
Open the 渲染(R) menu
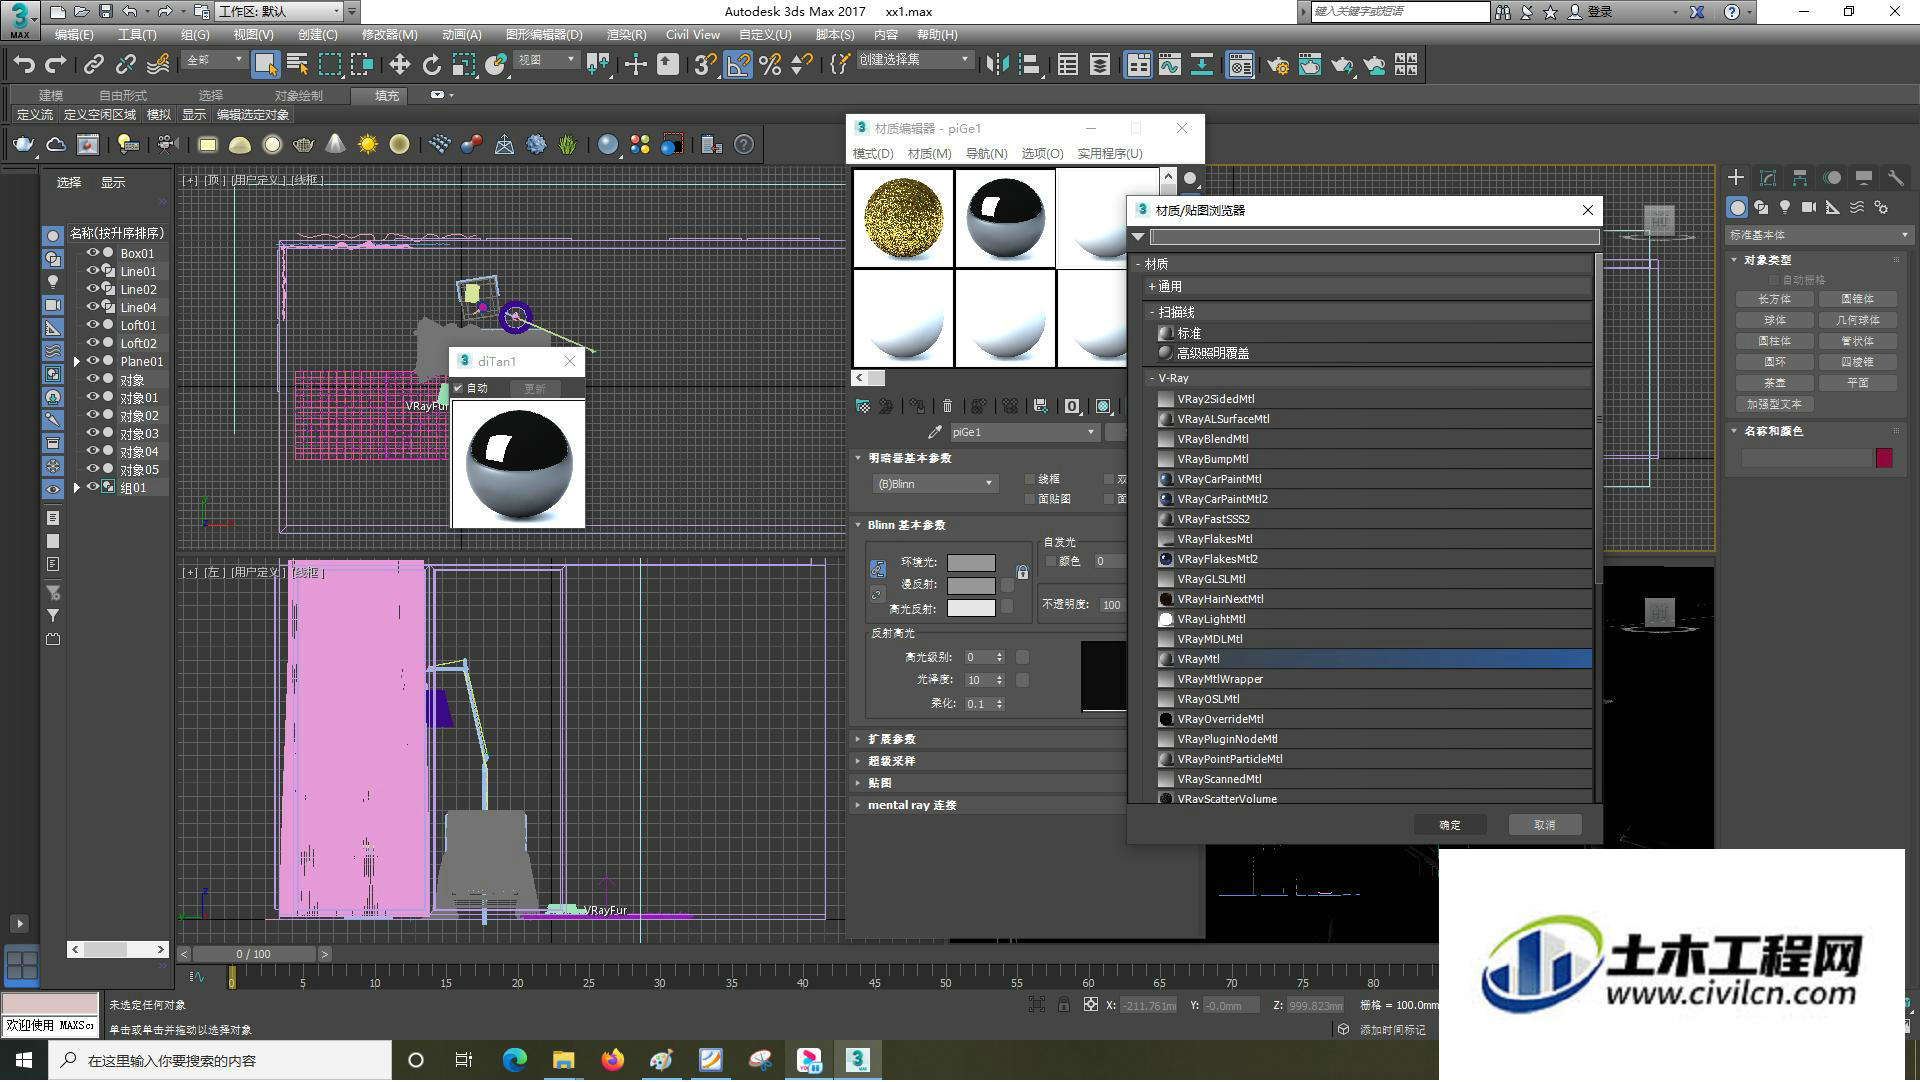coord(626,34)
